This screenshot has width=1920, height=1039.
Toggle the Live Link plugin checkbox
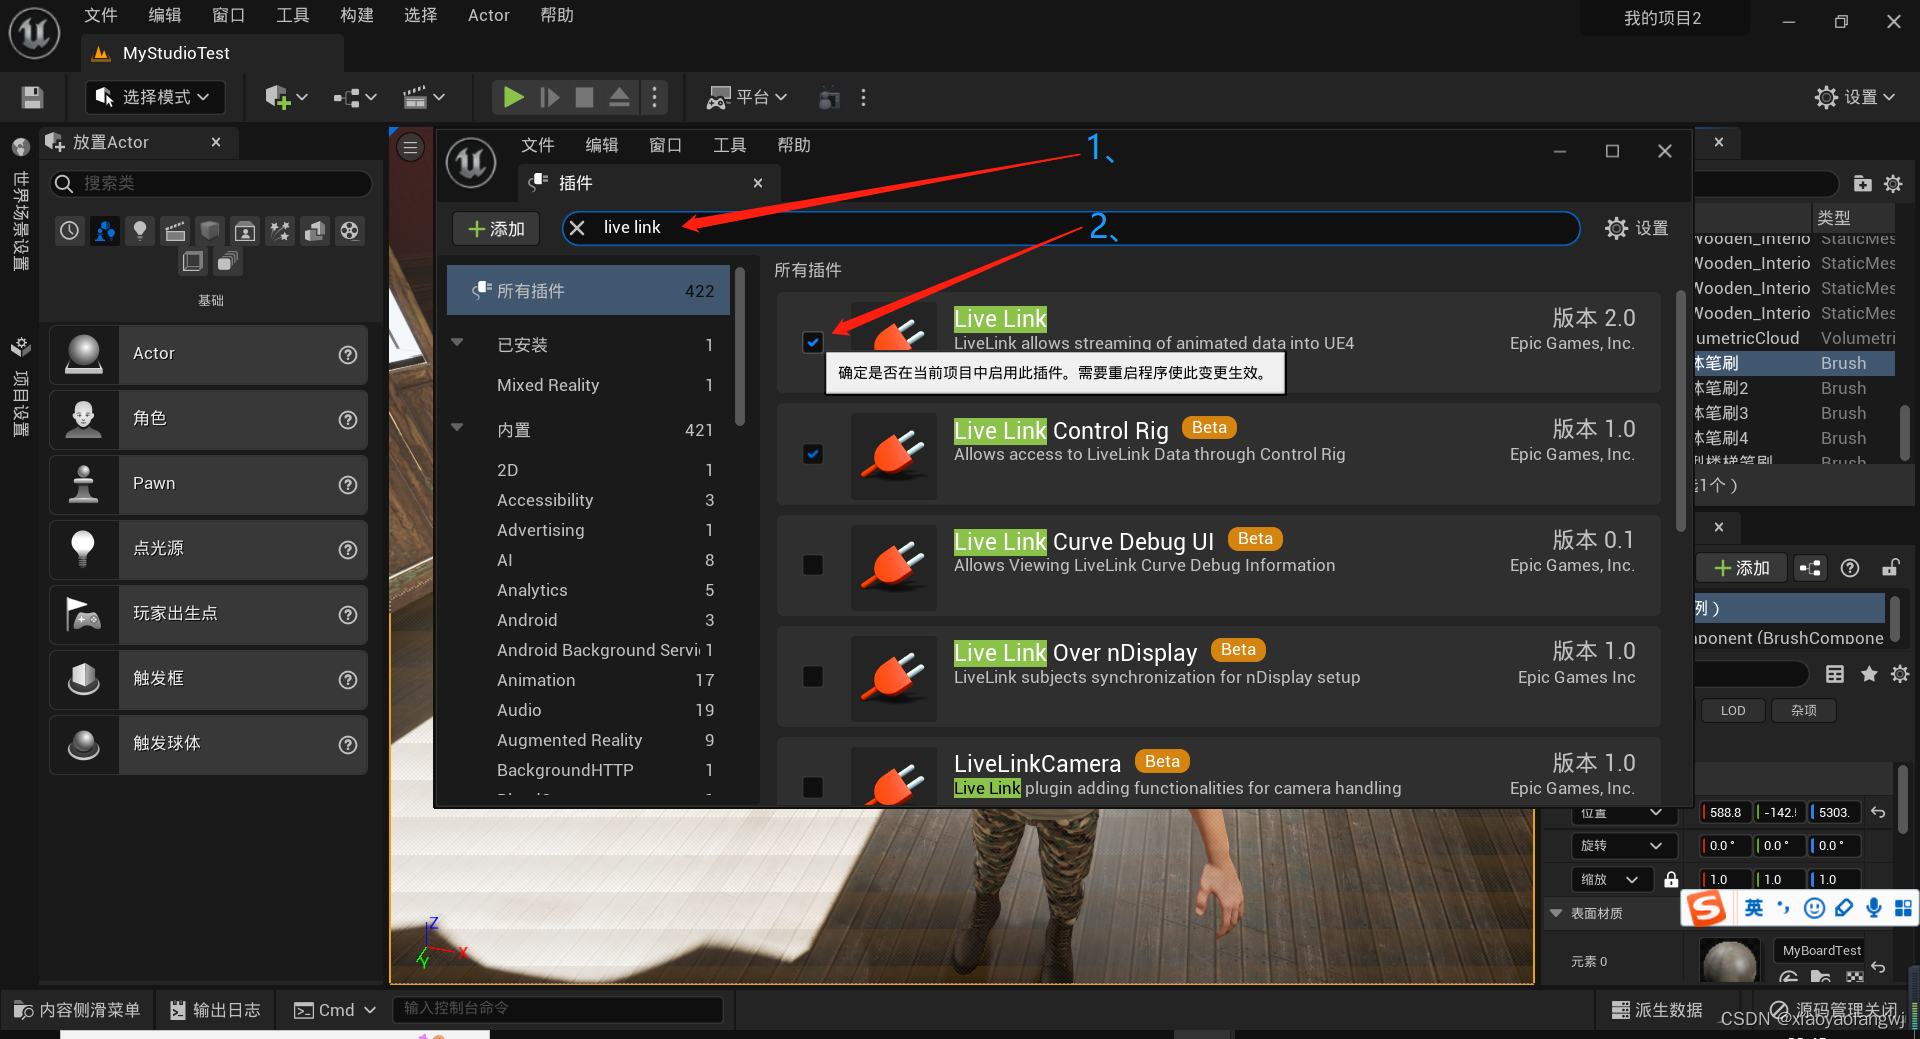click(x=813, y=342)
